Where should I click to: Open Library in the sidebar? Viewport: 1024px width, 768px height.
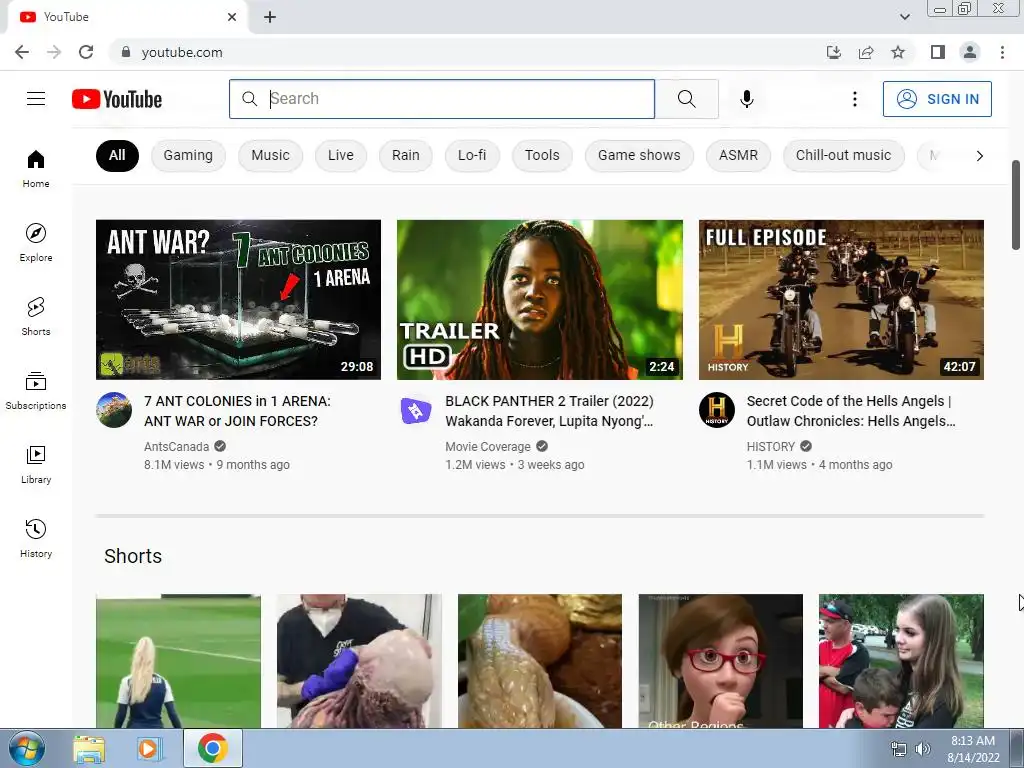click(36, 464)
